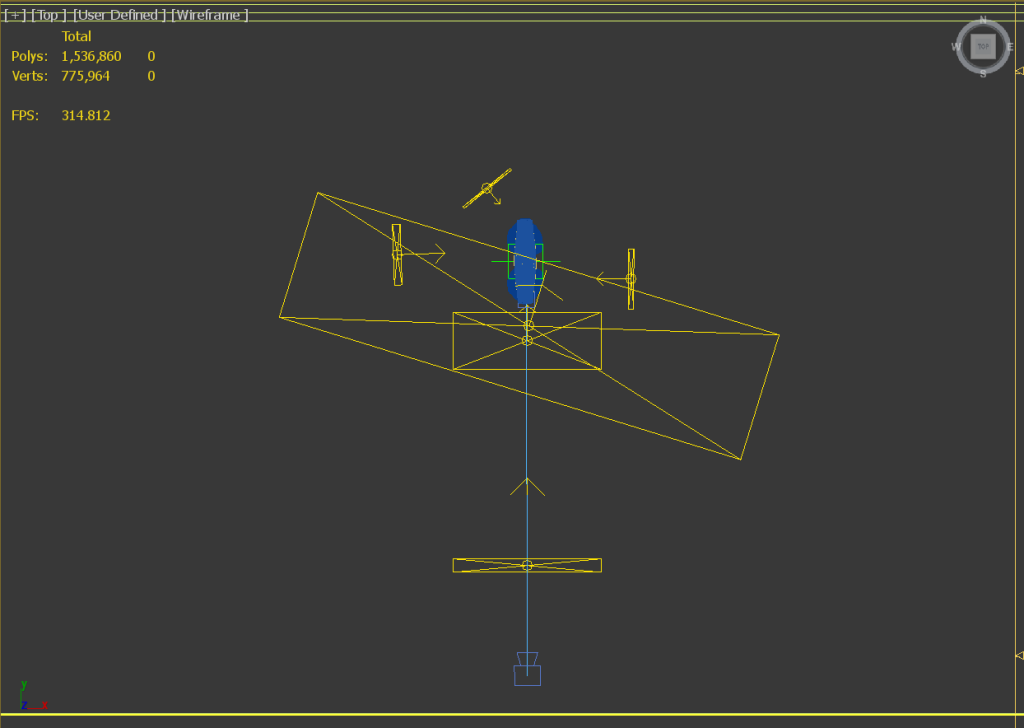The height and width of the screenshot is (728, 1024).
Task: Click the Verts value 775,964
Action: [x=86, y=76]
